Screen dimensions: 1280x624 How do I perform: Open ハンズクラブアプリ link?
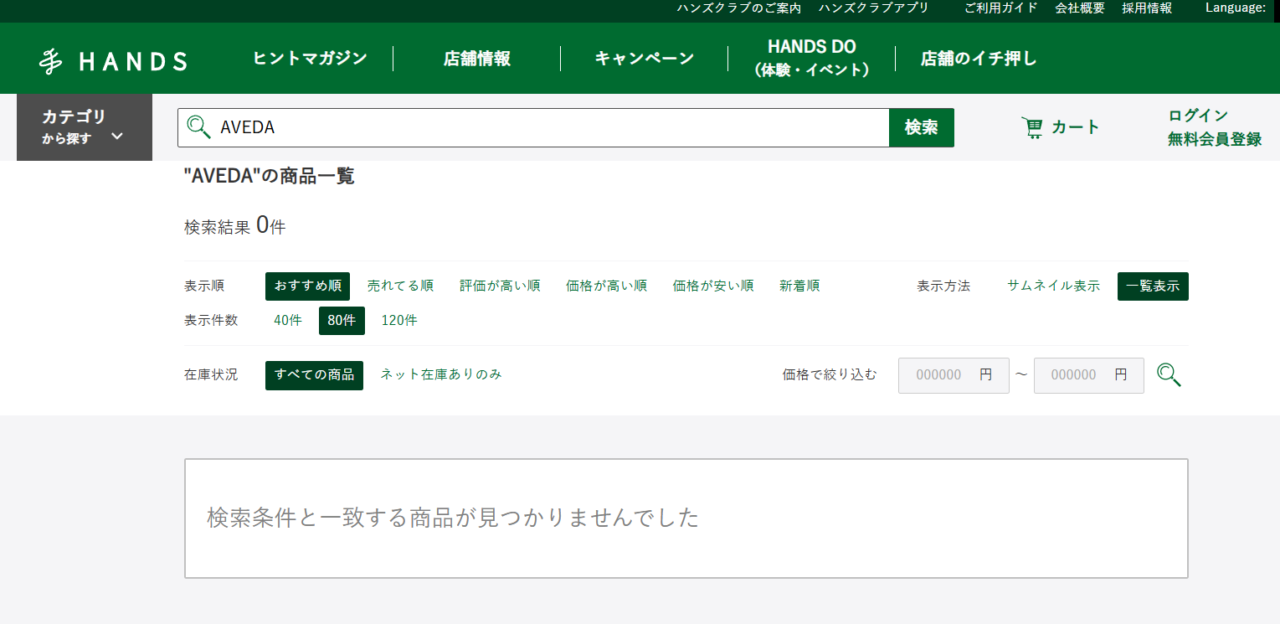click(x=874, y=8)
